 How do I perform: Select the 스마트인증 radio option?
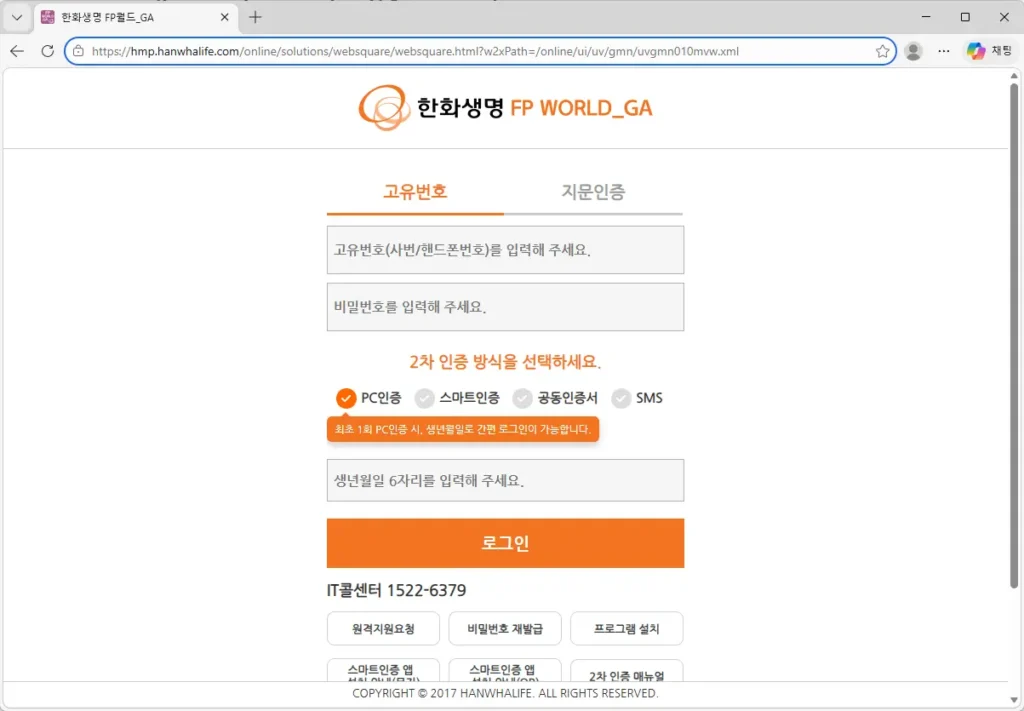point(425,398)
